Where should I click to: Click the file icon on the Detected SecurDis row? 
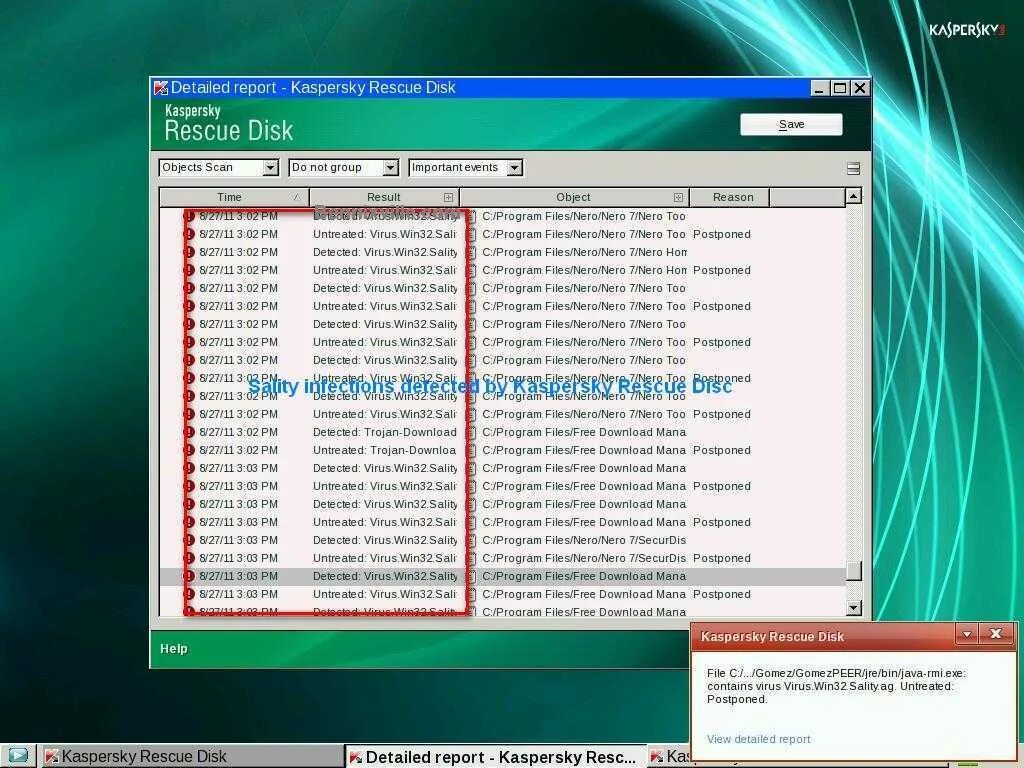[472, 540]
